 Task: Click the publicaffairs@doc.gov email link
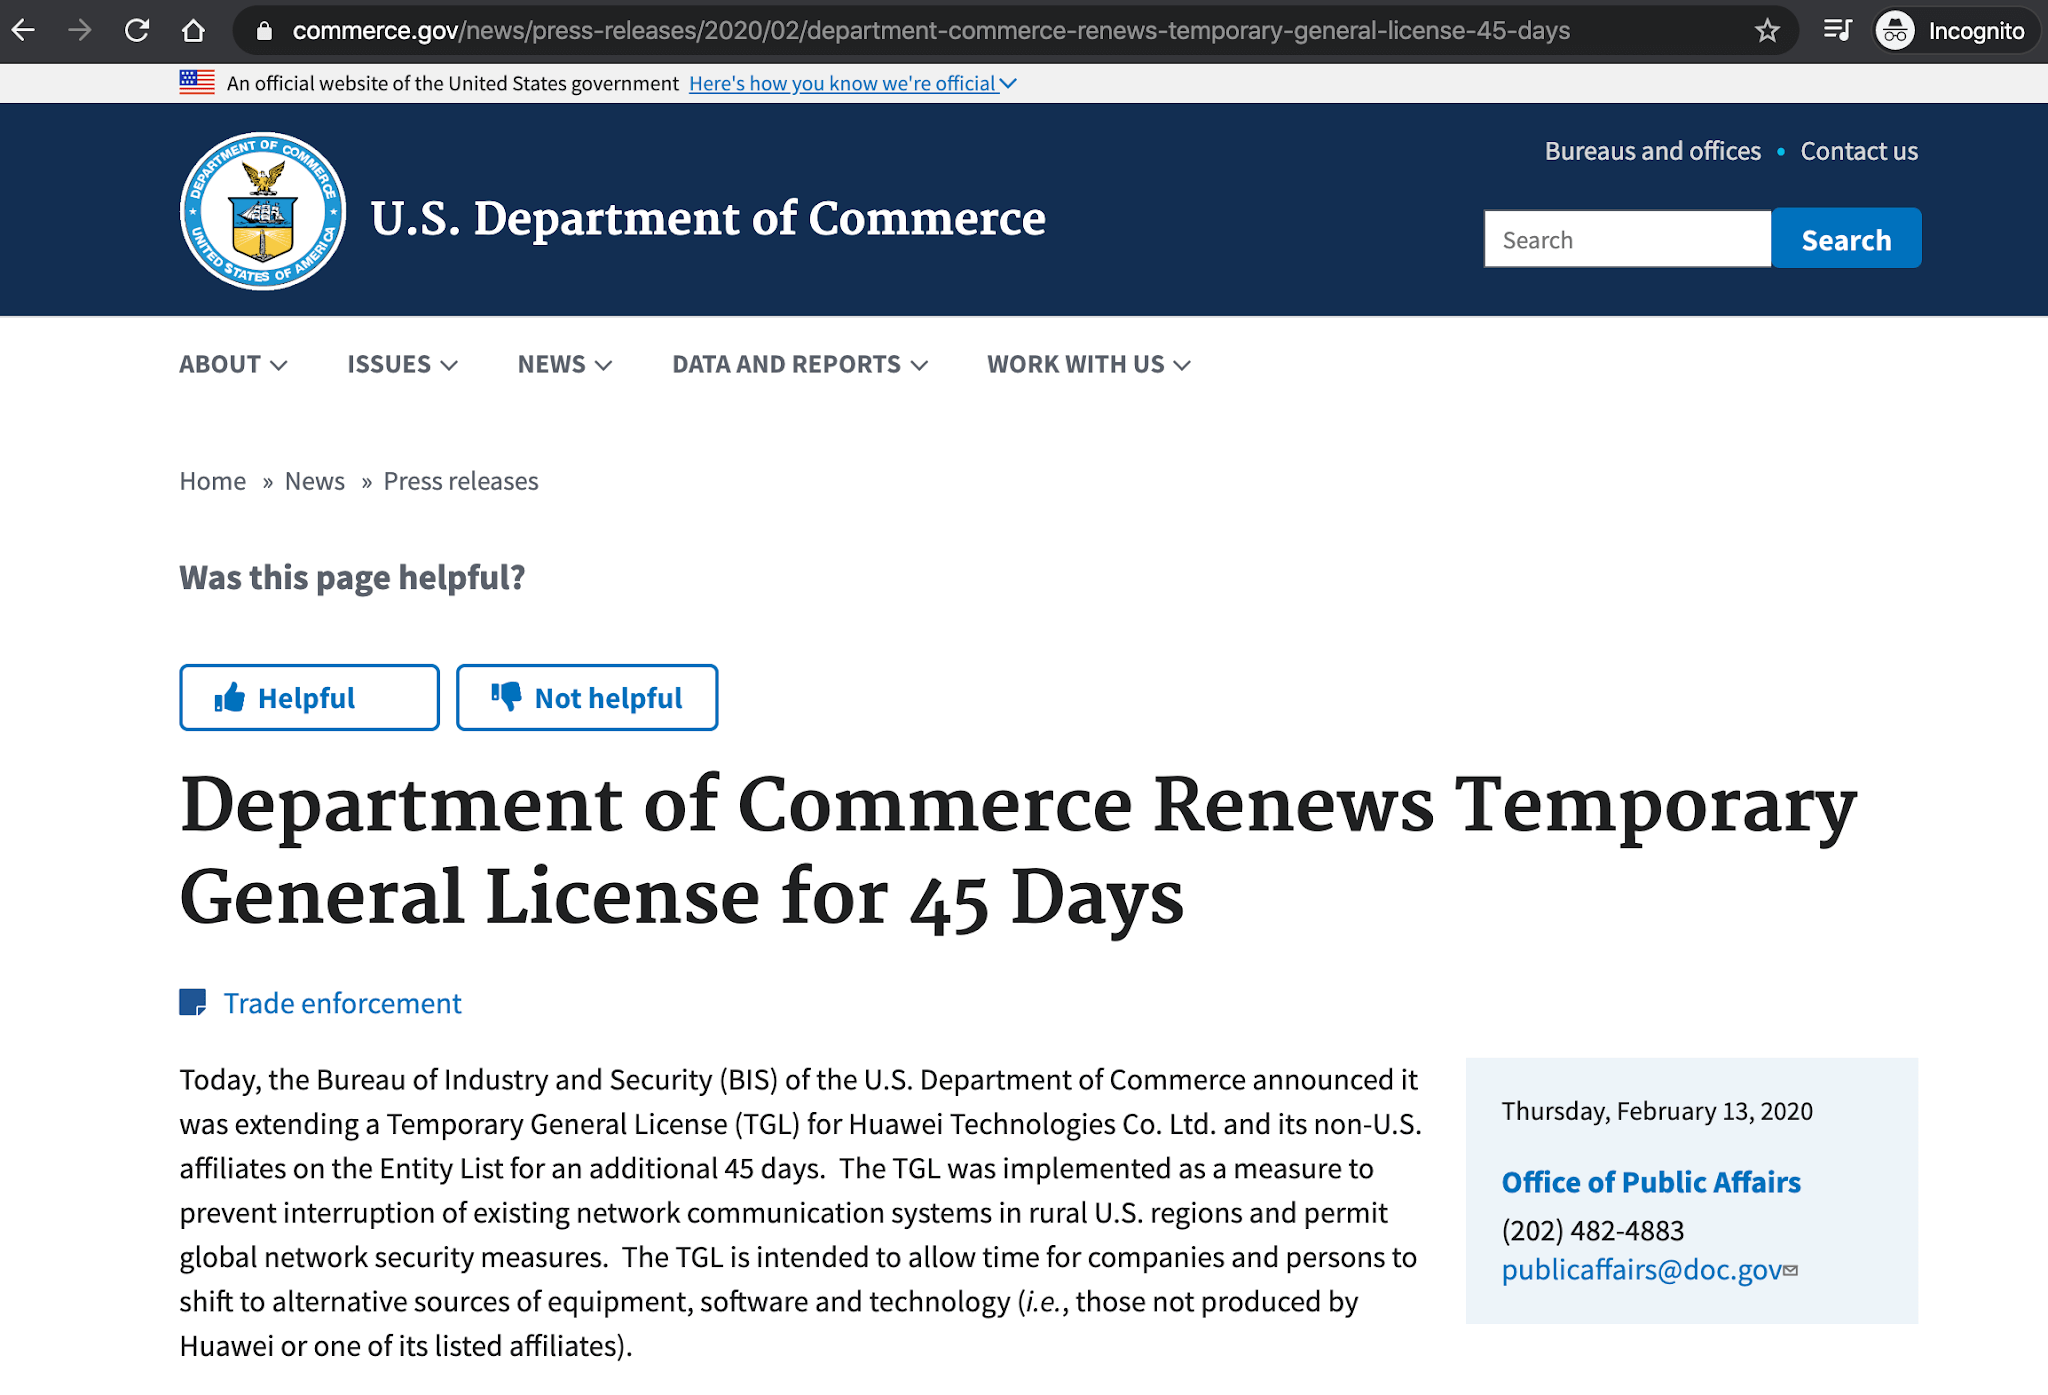(1641, 1270)
